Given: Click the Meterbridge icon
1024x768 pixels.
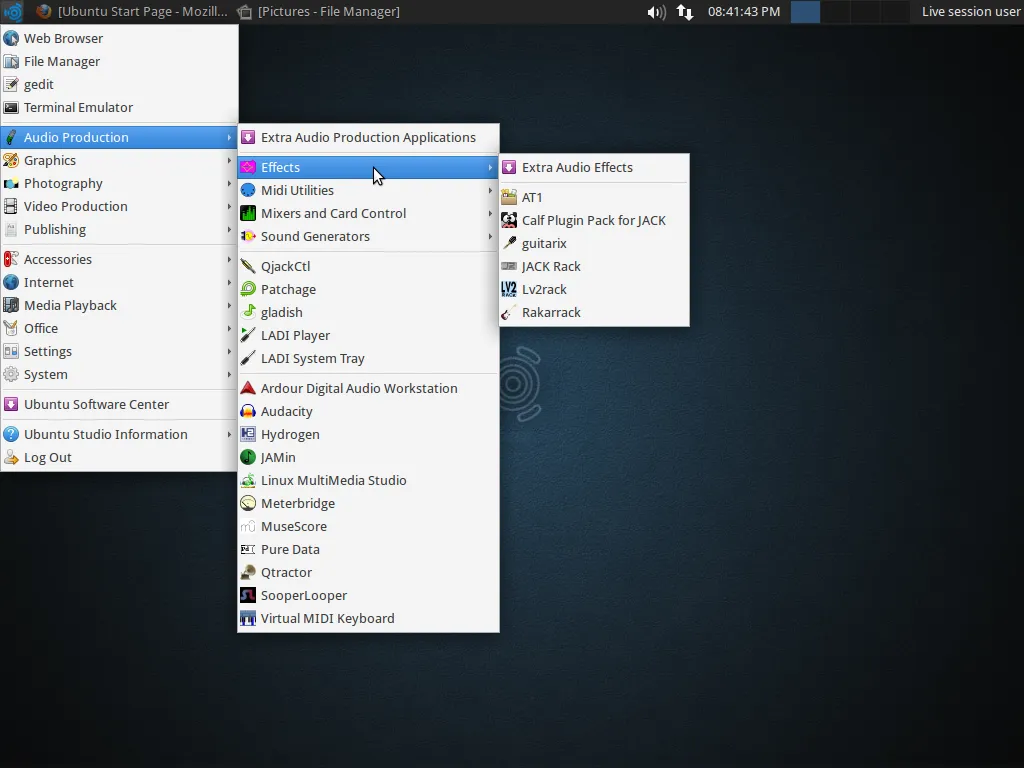Looking at the screenshot, I should pos(248,504).
